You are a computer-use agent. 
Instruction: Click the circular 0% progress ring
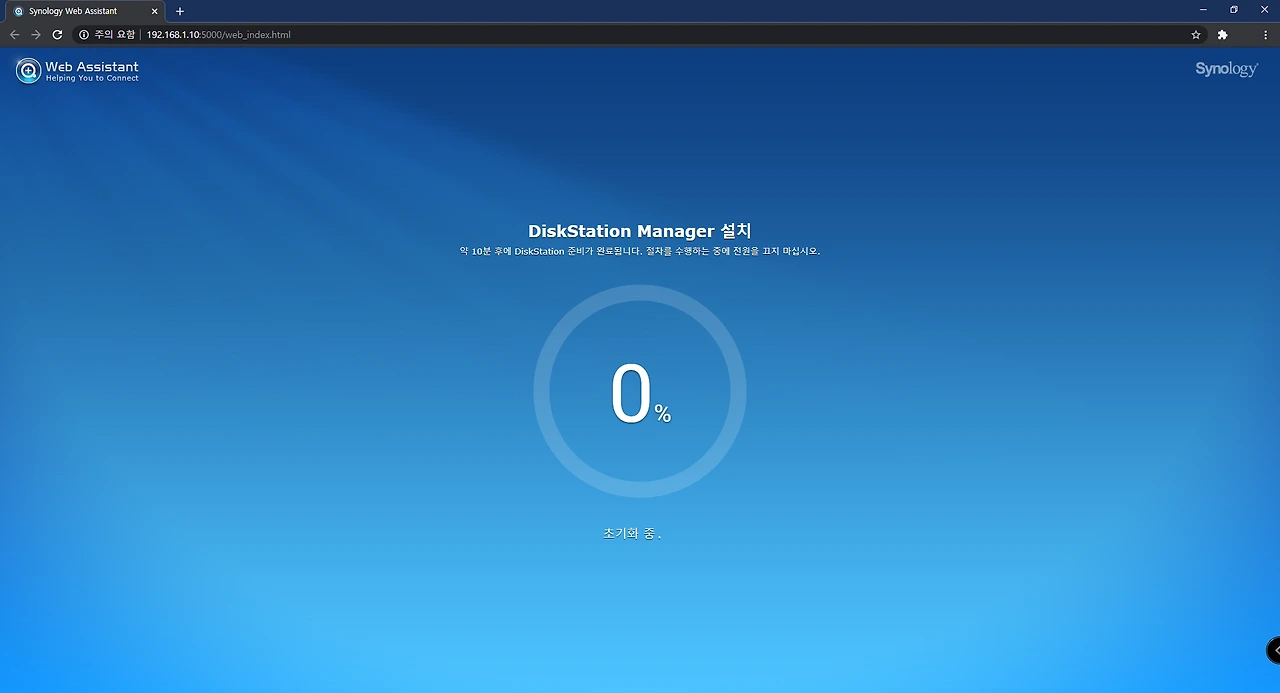click(x=640, y=391)
